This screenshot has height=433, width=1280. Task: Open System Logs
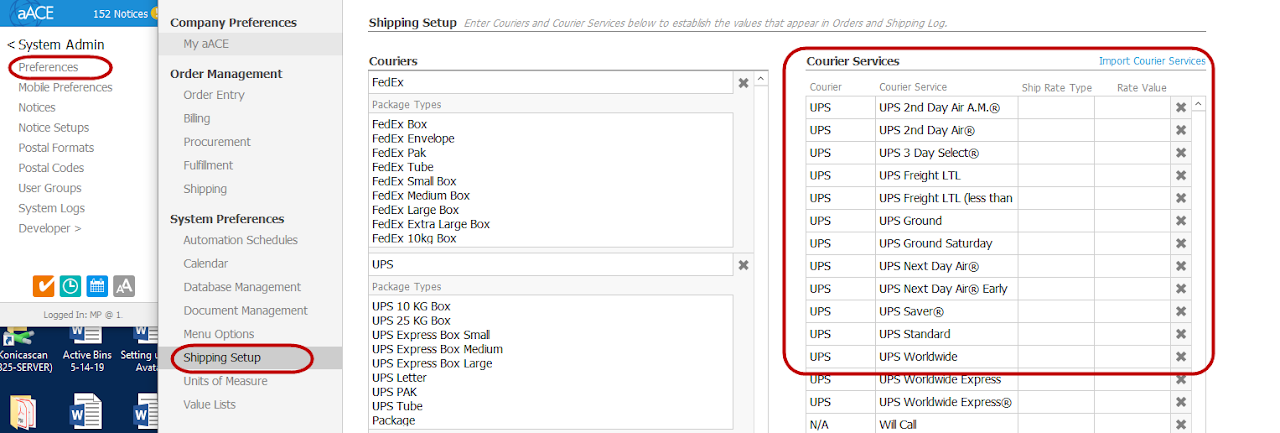pyautogui.click(x=52, y=208)
